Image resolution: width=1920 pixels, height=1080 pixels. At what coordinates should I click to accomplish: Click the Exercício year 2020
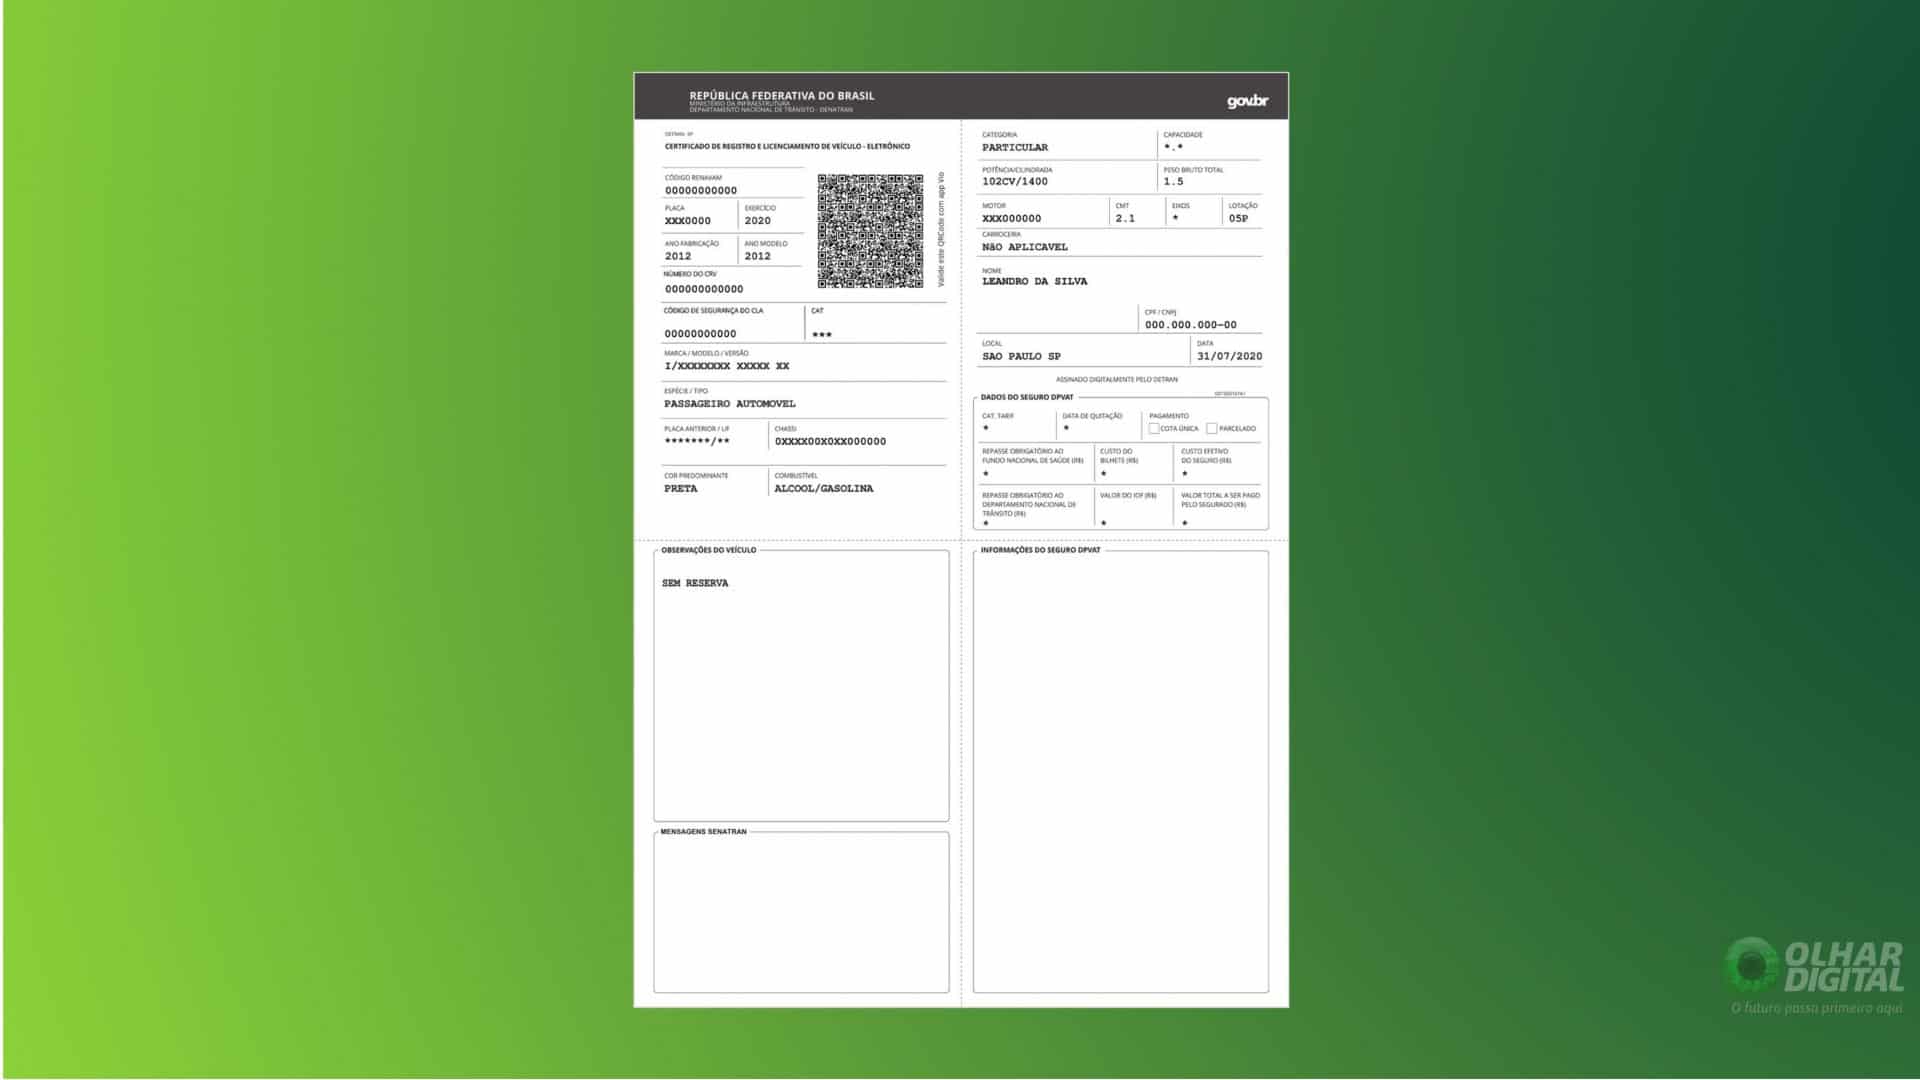coord(758,221)
